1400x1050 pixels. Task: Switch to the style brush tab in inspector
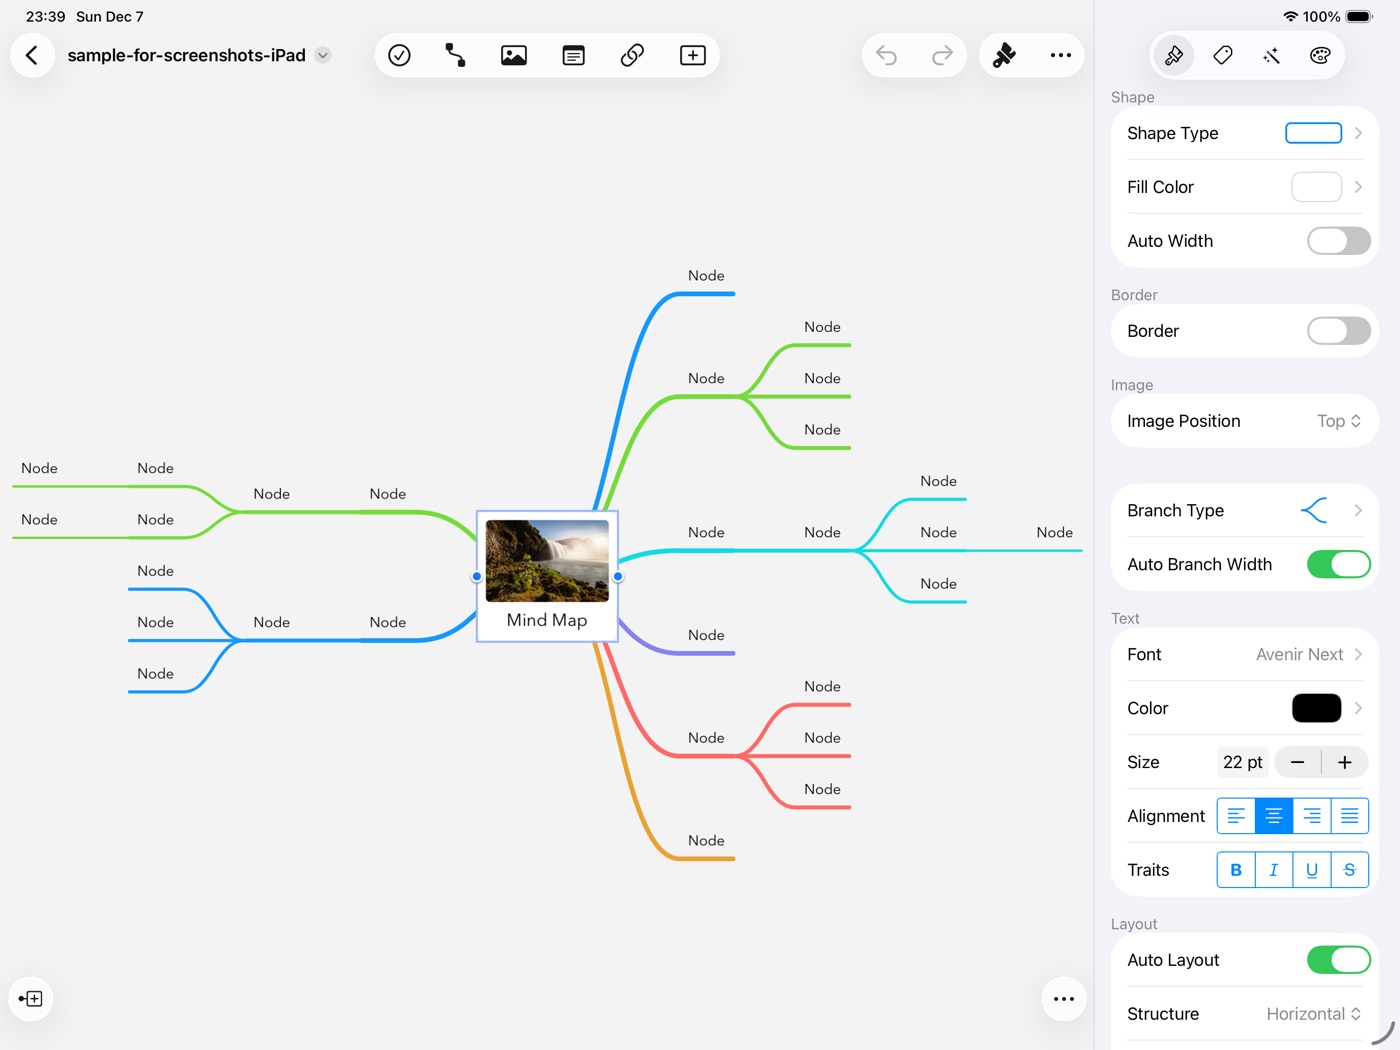click(1174, 55)
